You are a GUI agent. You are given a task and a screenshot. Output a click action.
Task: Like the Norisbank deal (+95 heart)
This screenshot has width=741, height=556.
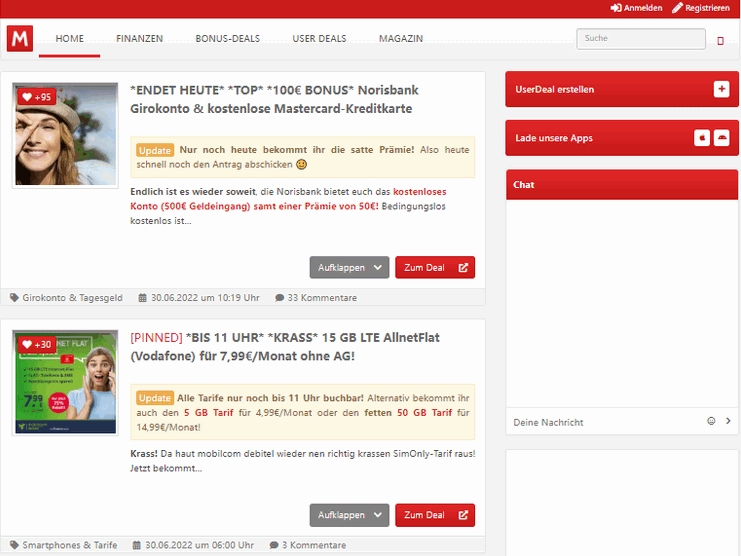pos(37,97)
